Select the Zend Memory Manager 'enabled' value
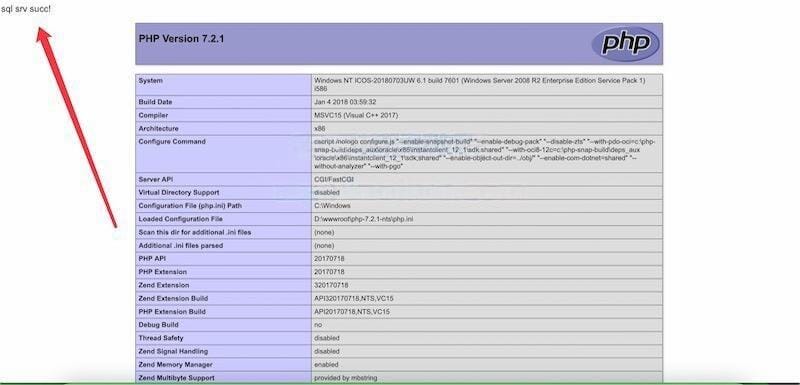The height and width of the screenshot is (385, 800). coord(327,365)
